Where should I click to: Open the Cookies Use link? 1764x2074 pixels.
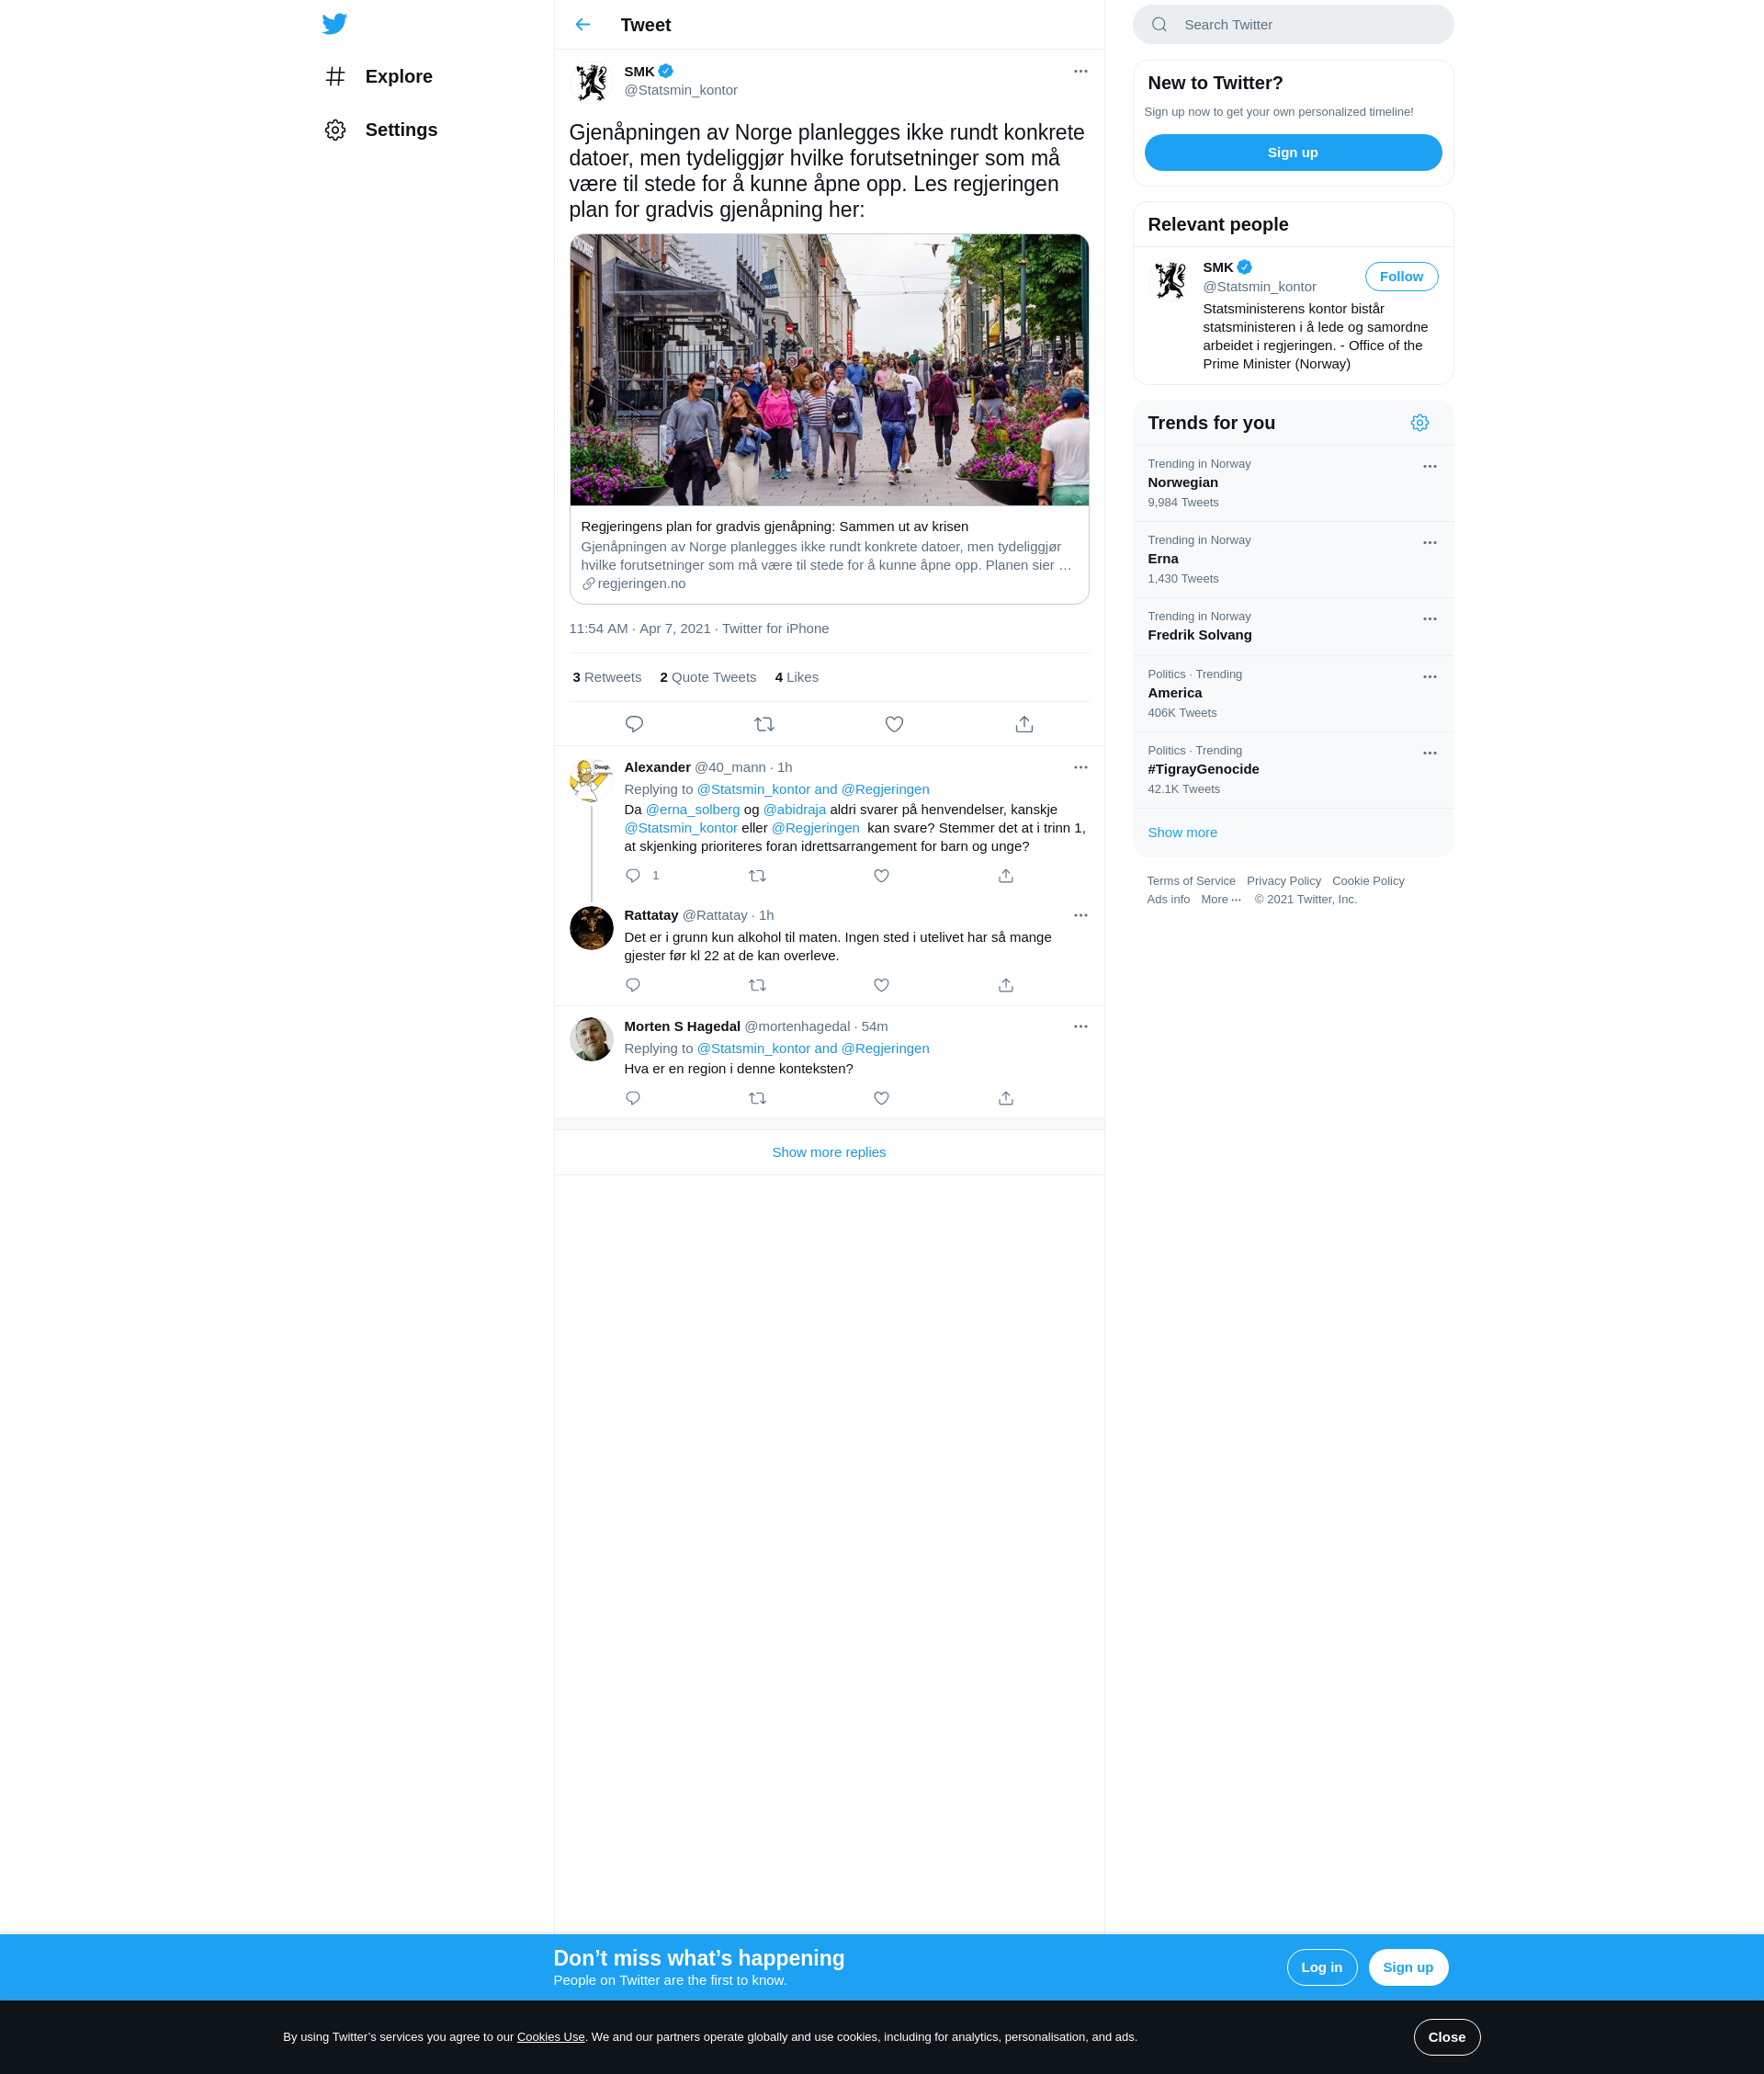tap(550, 2037)
